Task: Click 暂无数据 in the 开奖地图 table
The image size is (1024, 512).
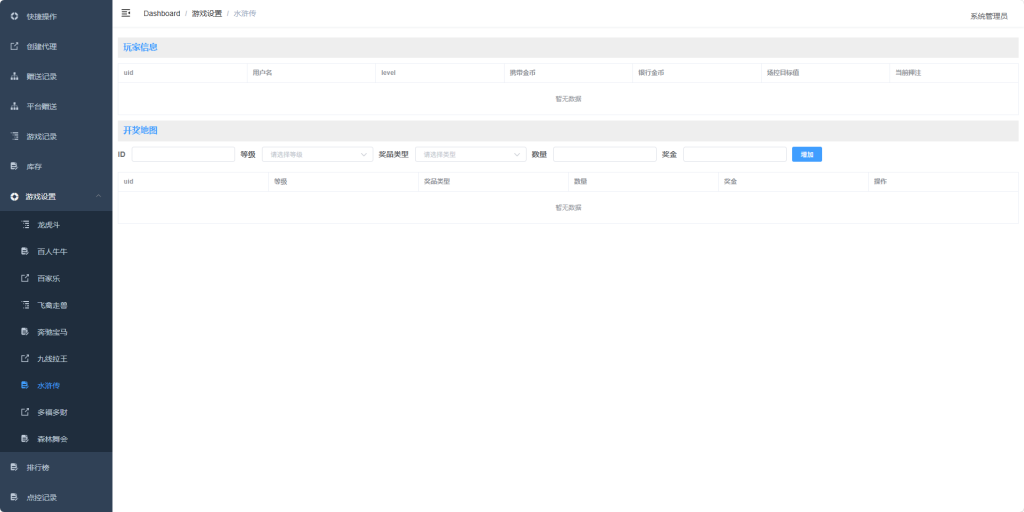Action: (568, 208)
